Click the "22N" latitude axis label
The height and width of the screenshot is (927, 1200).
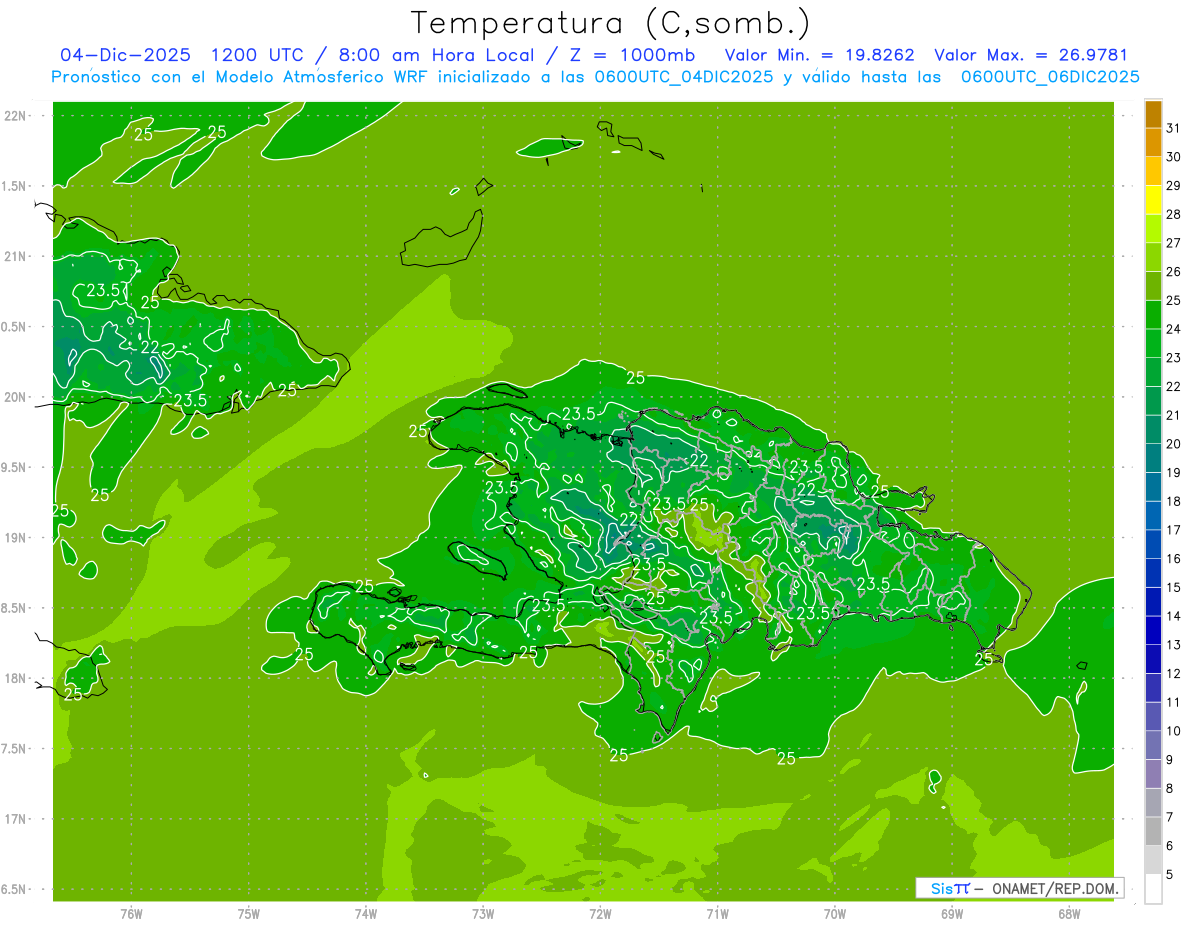[17, 116]
